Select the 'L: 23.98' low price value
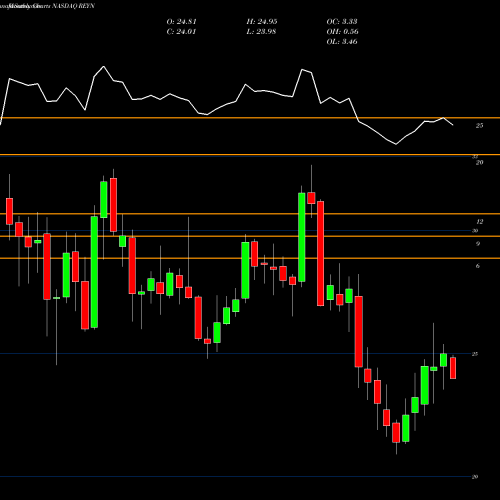The image size is (500, 500). [x=261, y=32]
